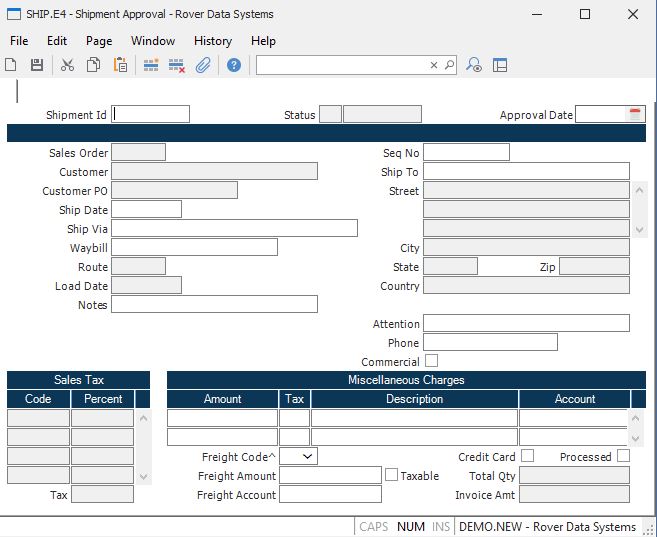Open the Approval Date calendar picker
This screenshot has width=657, height=537.
coord(634,114)
